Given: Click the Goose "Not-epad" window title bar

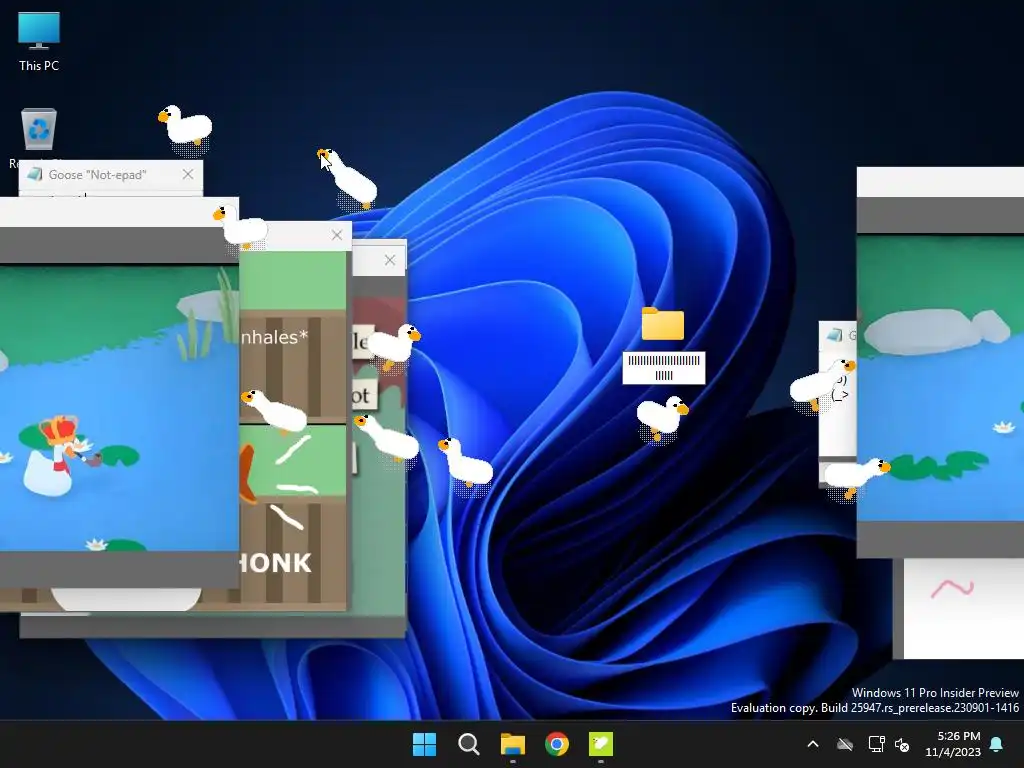Looking at the screenshot, I should [x=110, y=174].
